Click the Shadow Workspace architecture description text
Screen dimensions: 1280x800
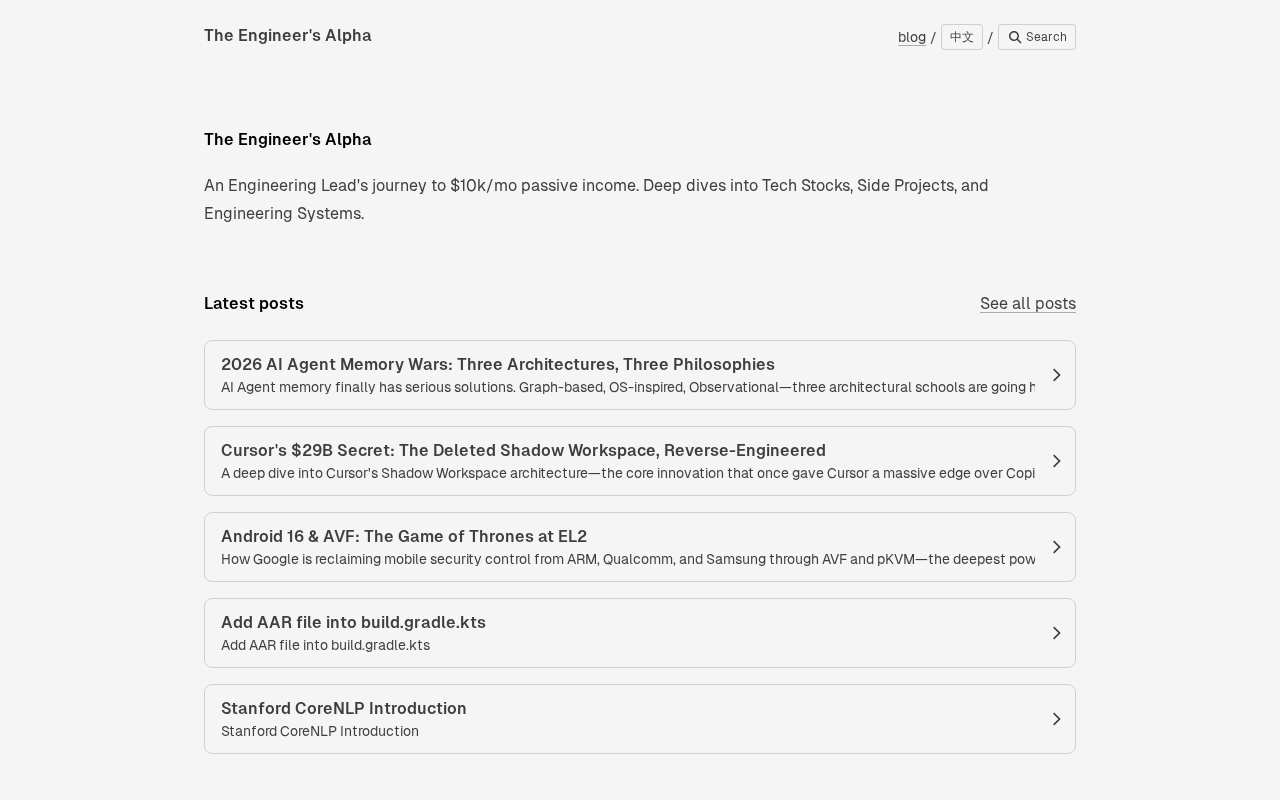tap(627, 474)
